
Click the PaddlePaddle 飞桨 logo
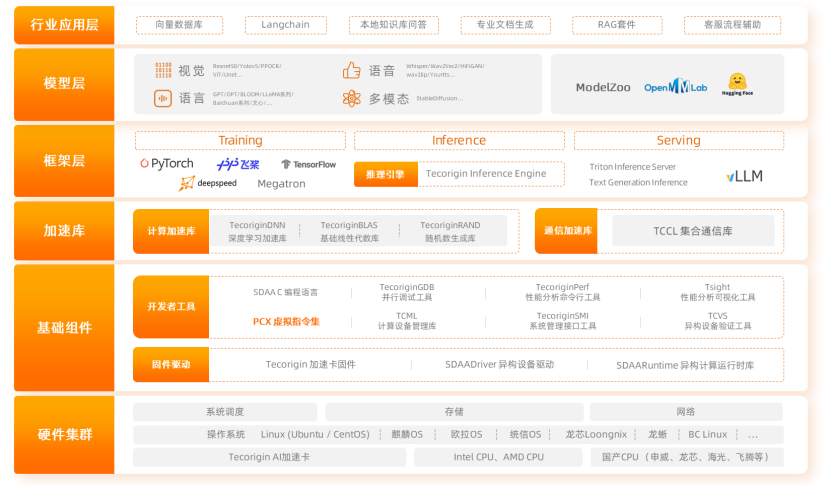[x=238, y=164]
